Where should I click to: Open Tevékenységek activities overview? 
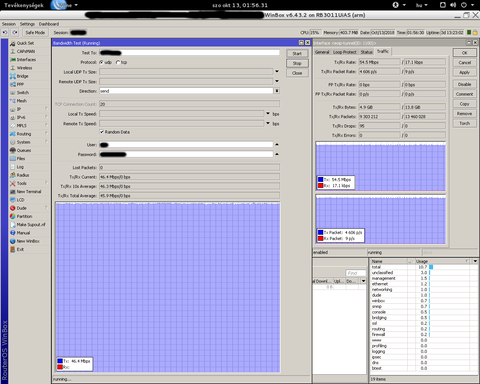tap(24, 5)
